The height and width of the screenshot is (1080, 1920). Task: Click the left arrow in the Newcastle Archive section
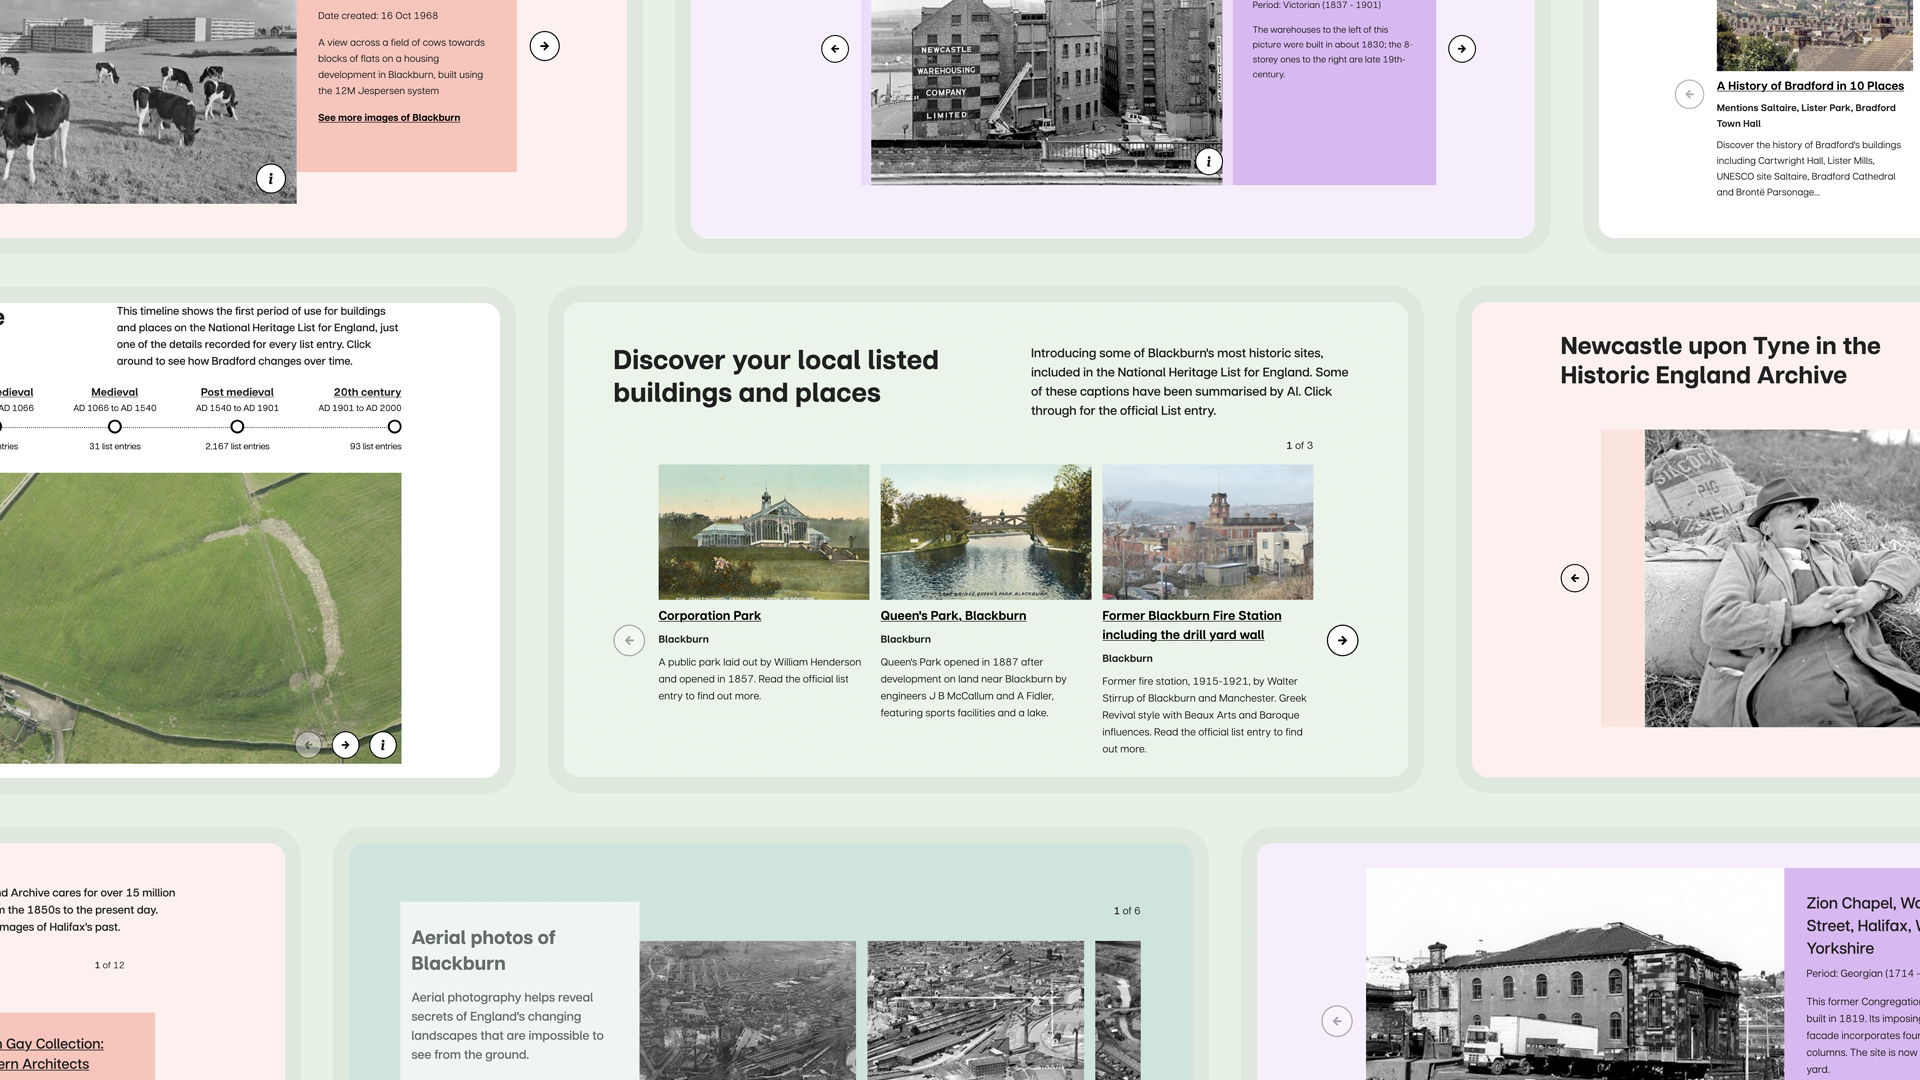coord(1574,577)
